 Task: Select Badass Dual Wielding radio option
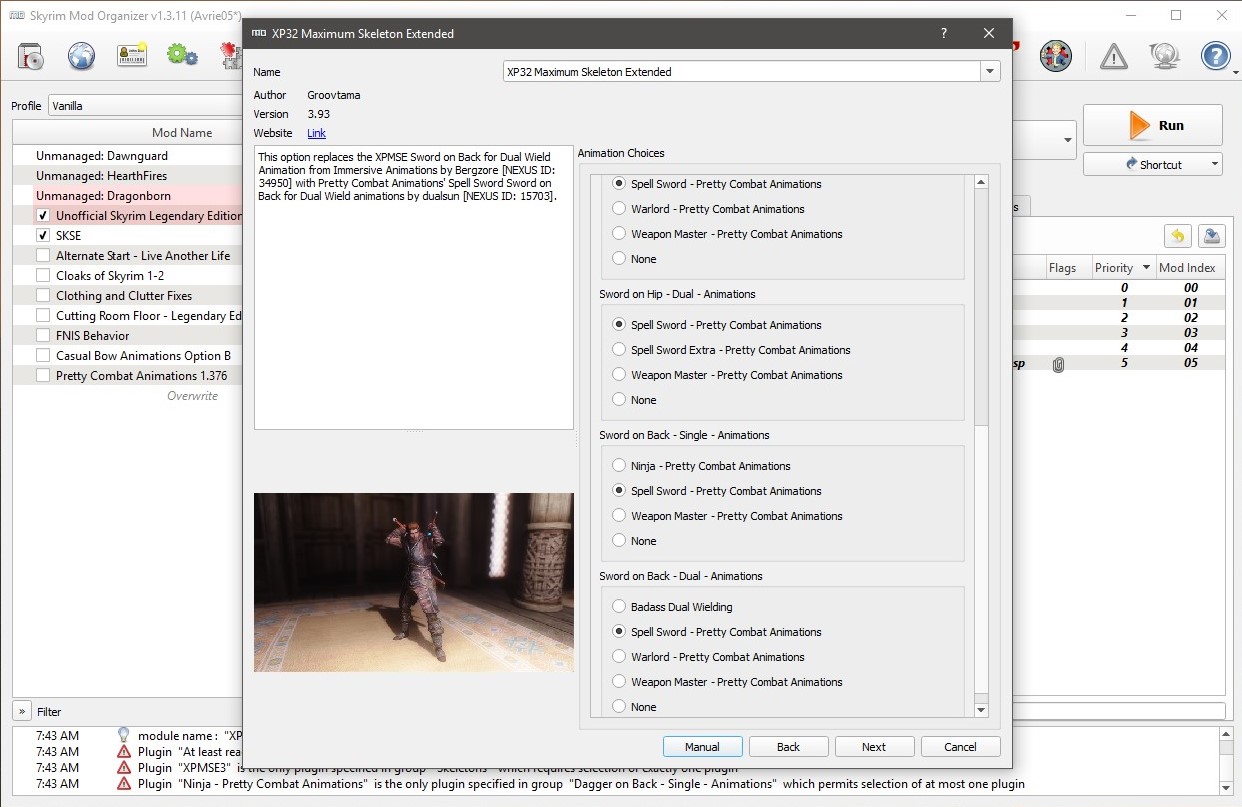click(x=619, y=607)
